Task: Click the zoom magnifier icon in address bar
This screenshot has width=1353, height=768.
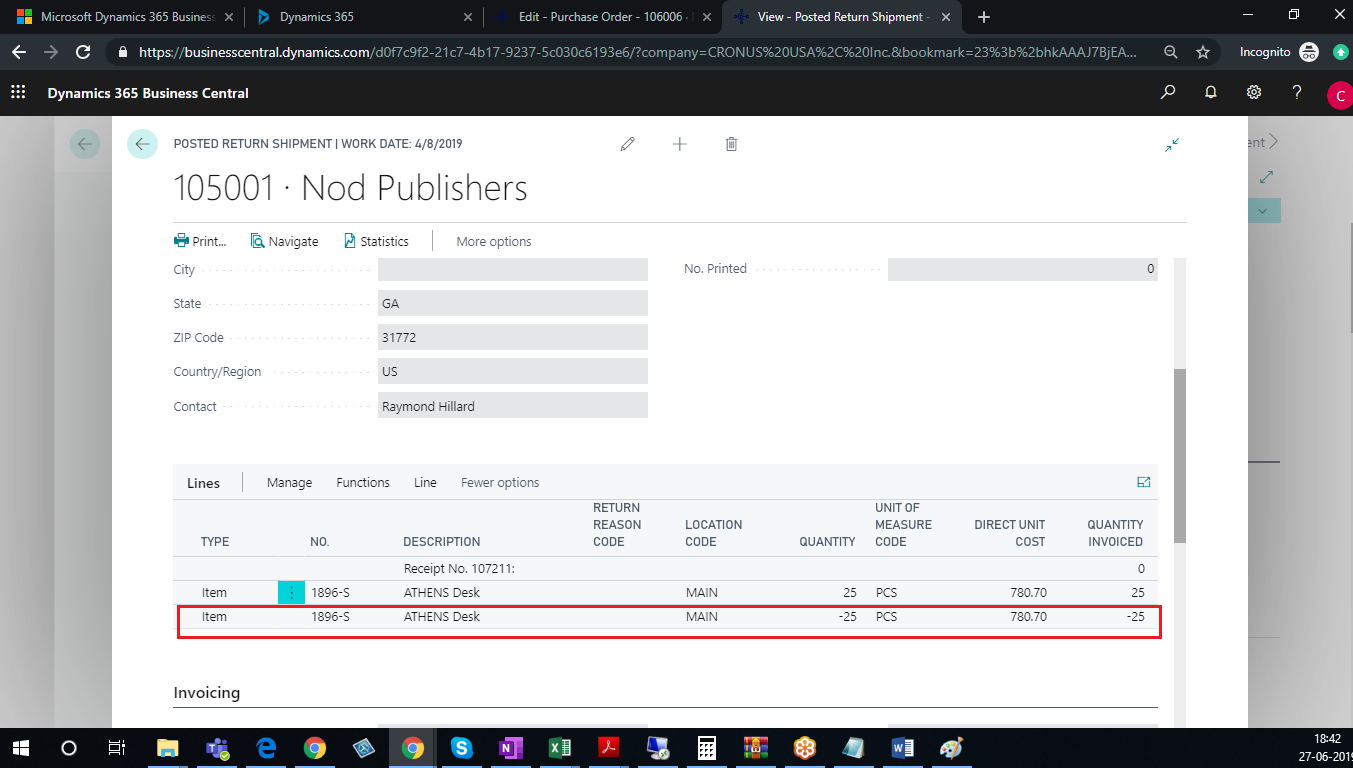Action: click(x=1170, y=52)
